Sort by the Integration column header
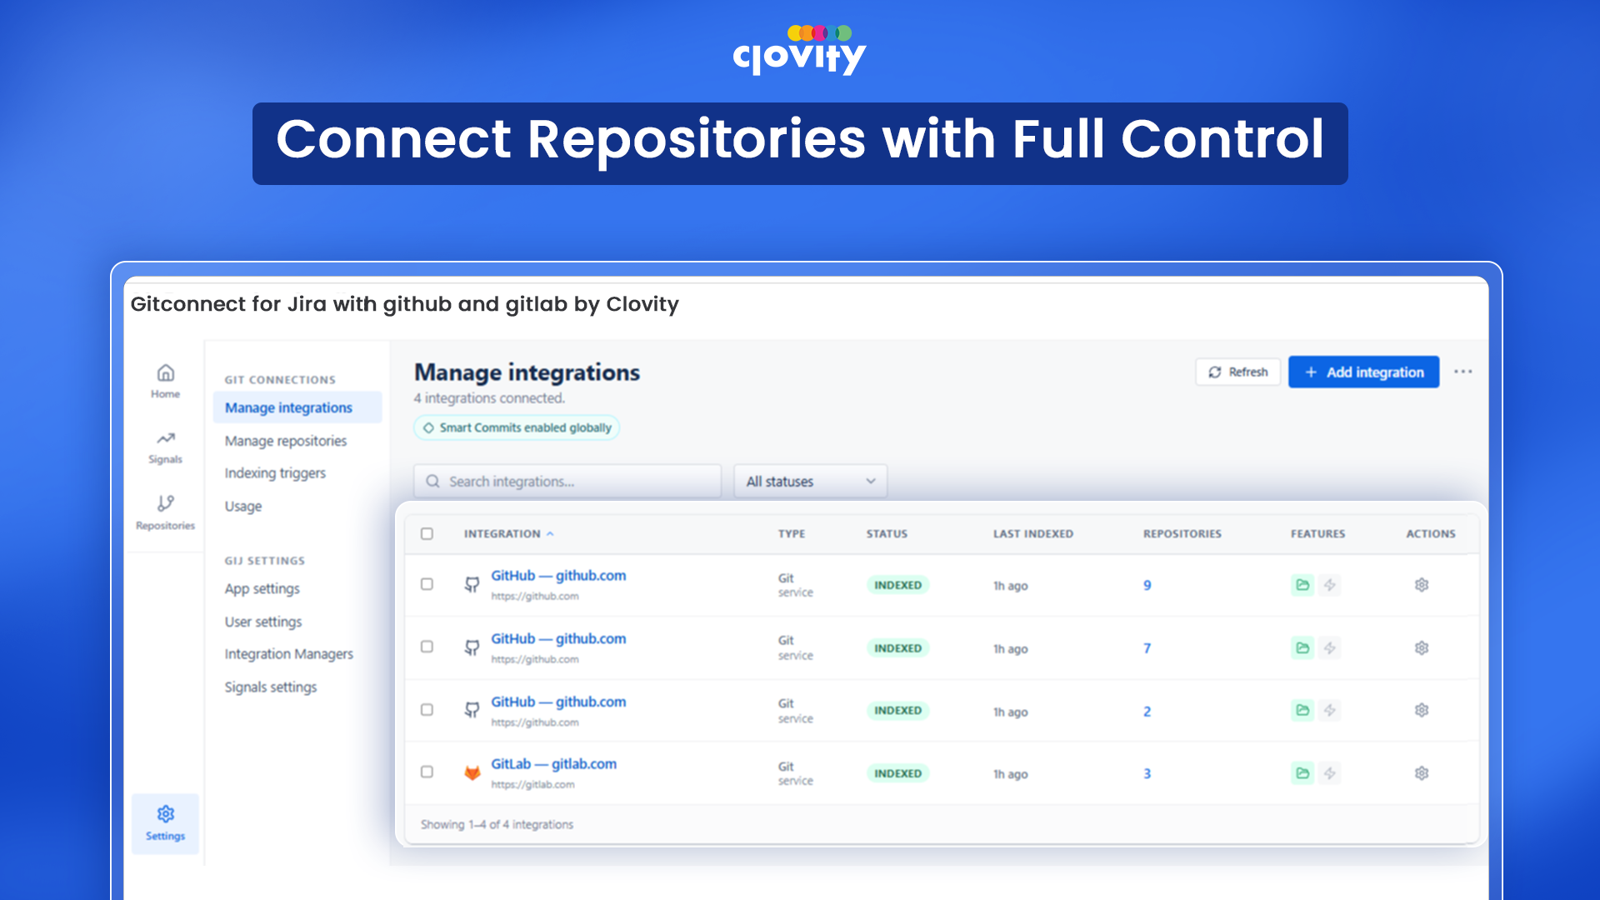Image resolution: width=1600 pixels, height=900 pixels. [502, 534]
